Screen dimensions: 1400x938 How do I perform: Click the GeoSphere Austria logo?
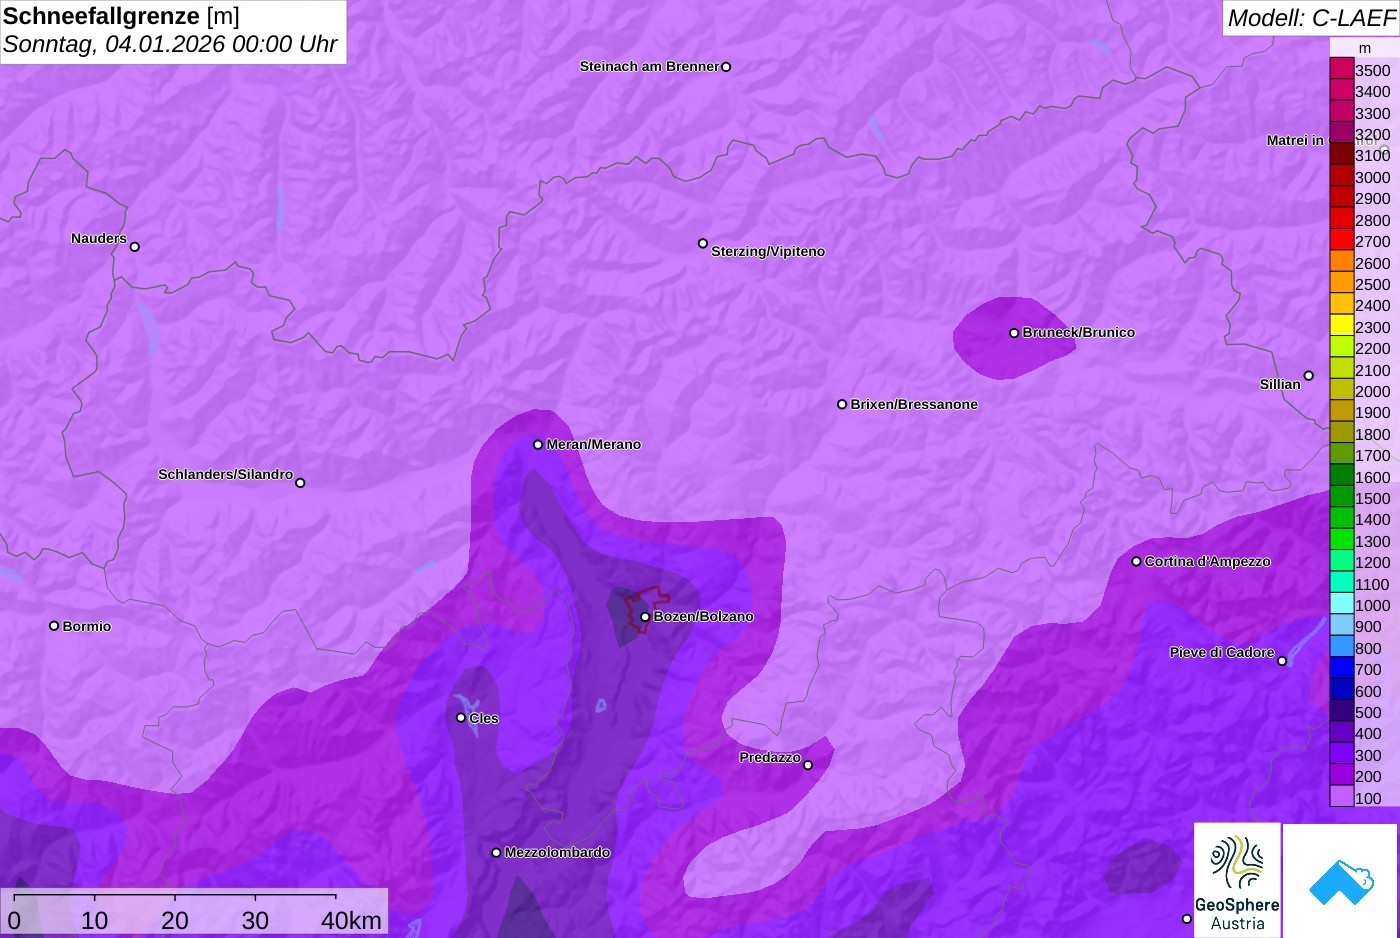pyautogui.click(x=1237, y=880)
